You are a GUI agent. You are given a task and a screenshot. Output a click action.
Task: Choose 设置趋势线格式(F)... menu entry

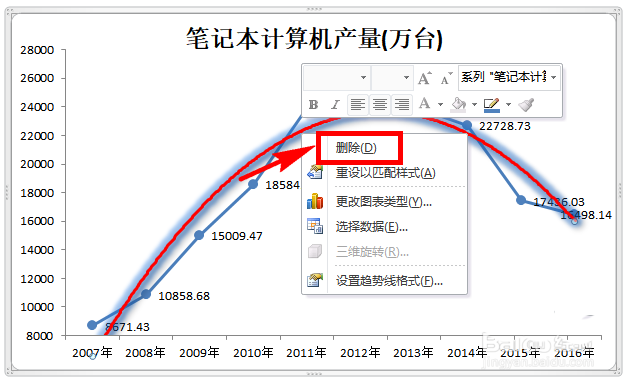[x=389, y=280]
